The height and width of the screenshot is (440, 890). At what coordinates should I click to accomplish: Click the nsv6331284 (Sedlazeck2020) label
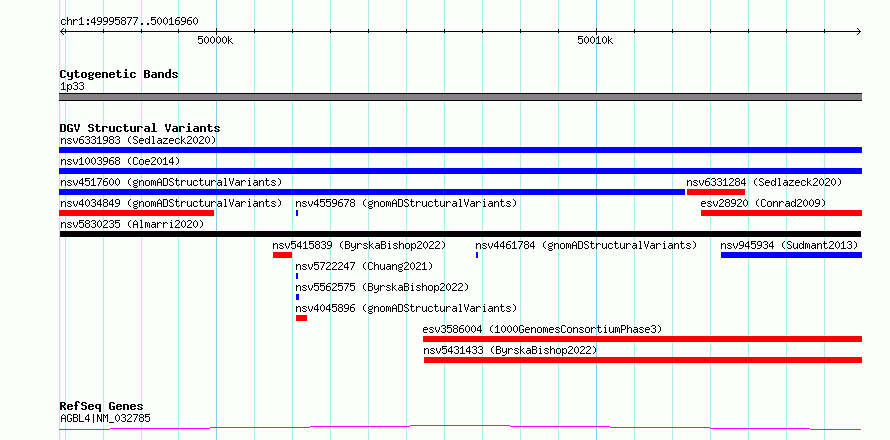pyautogui.click(x=764, y=182)
